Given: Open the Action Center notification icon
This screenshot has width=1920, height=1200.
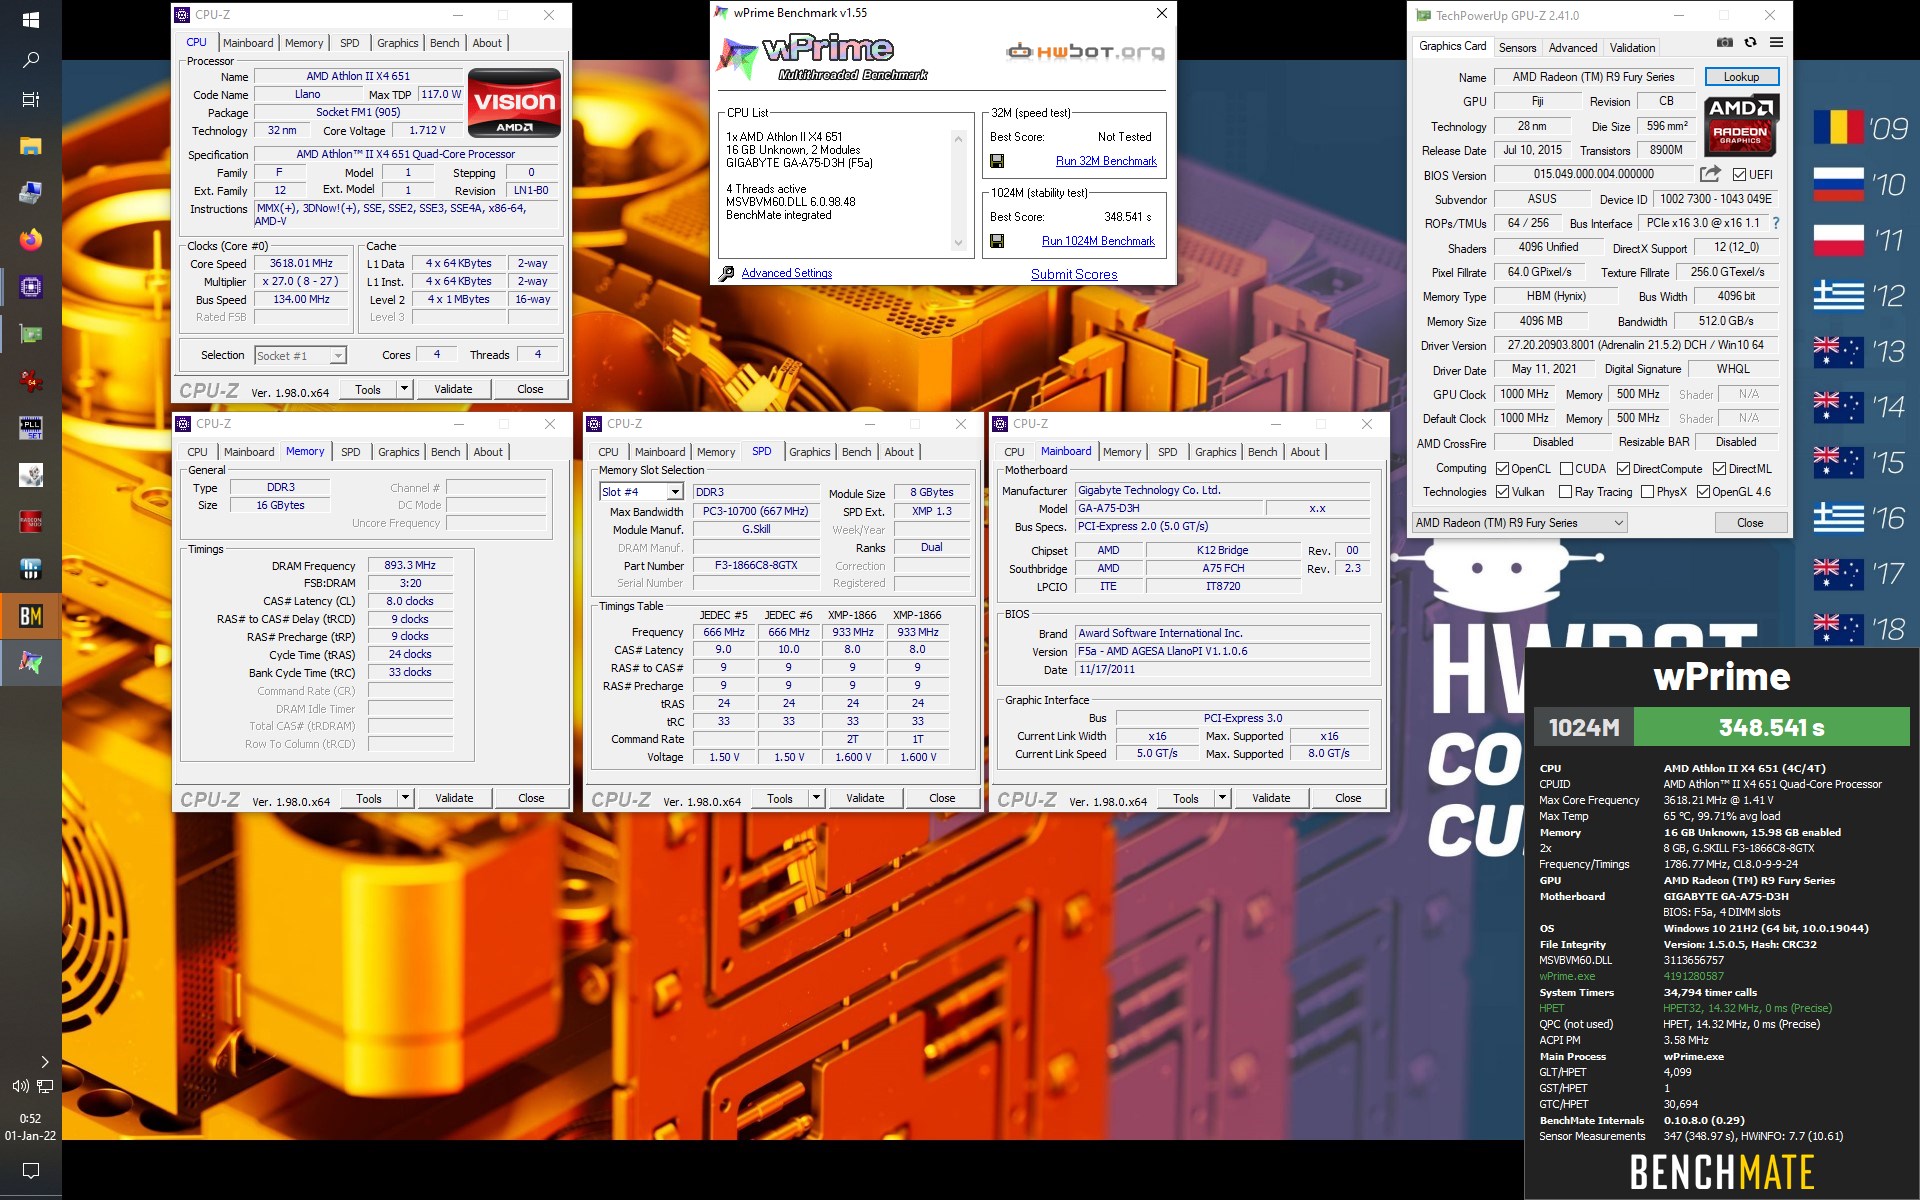Looking at the screenshot, I should coord(31,1170).
